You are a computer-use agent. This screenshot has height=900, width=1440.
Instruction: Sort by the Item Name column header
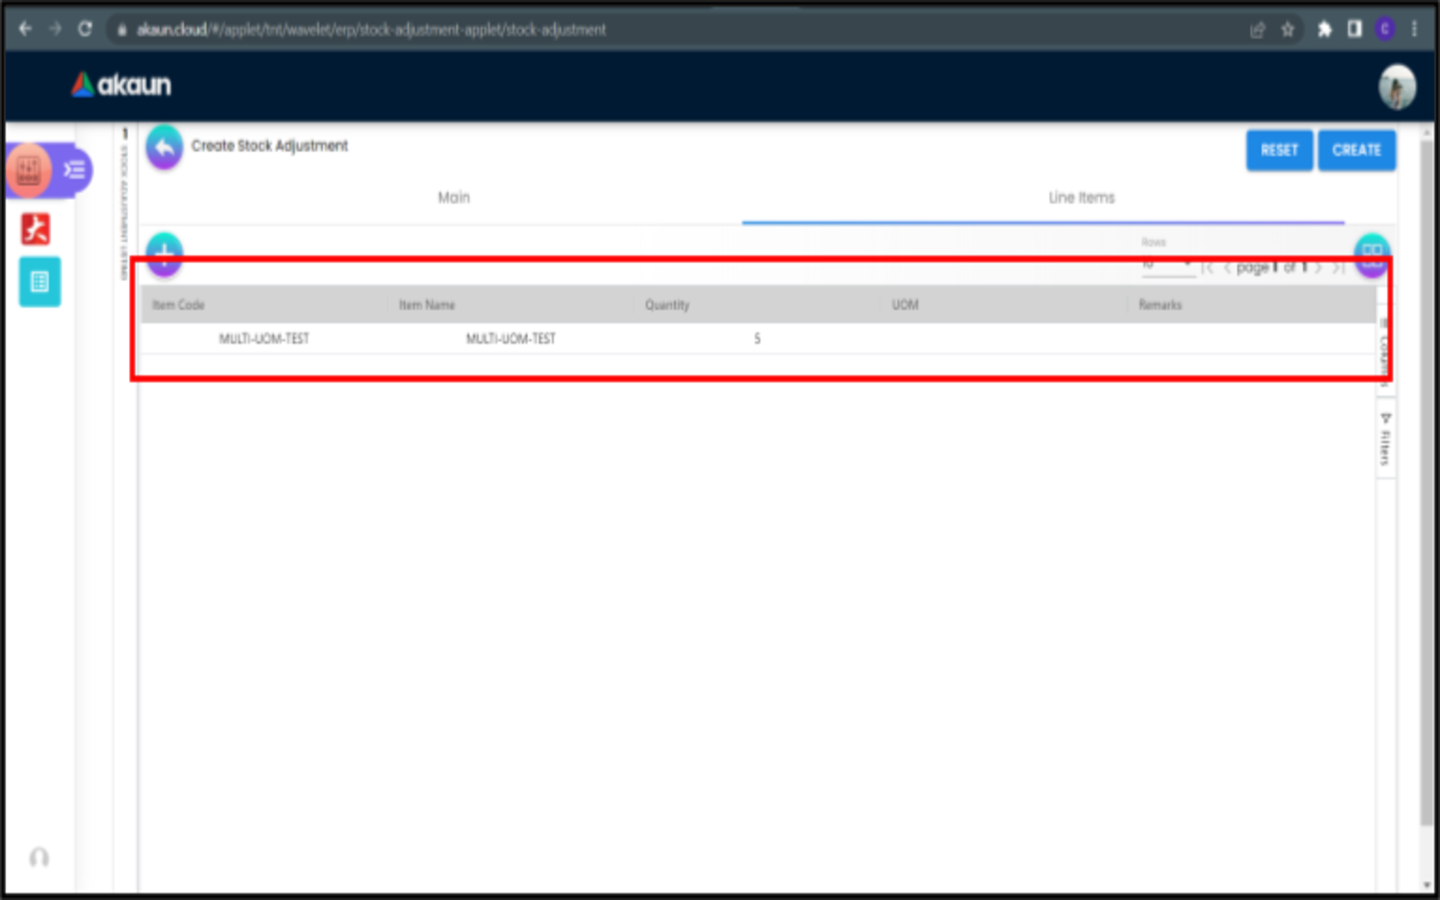pos(427,305)
